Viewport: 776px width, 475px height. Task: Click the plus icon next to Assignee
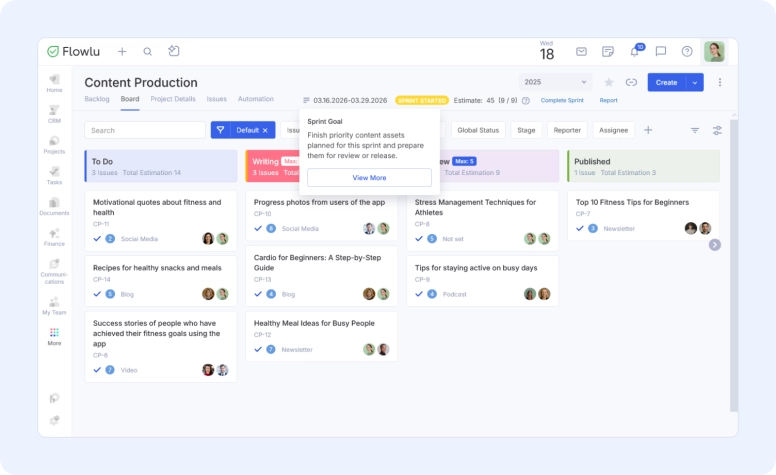[648, 130]
